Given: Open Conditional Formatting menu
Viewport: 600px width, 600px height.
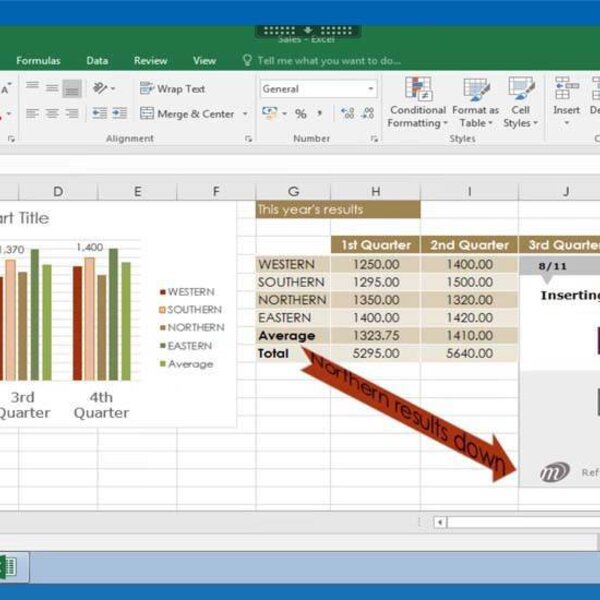Looking at the screenshot, I should point(418,103).
